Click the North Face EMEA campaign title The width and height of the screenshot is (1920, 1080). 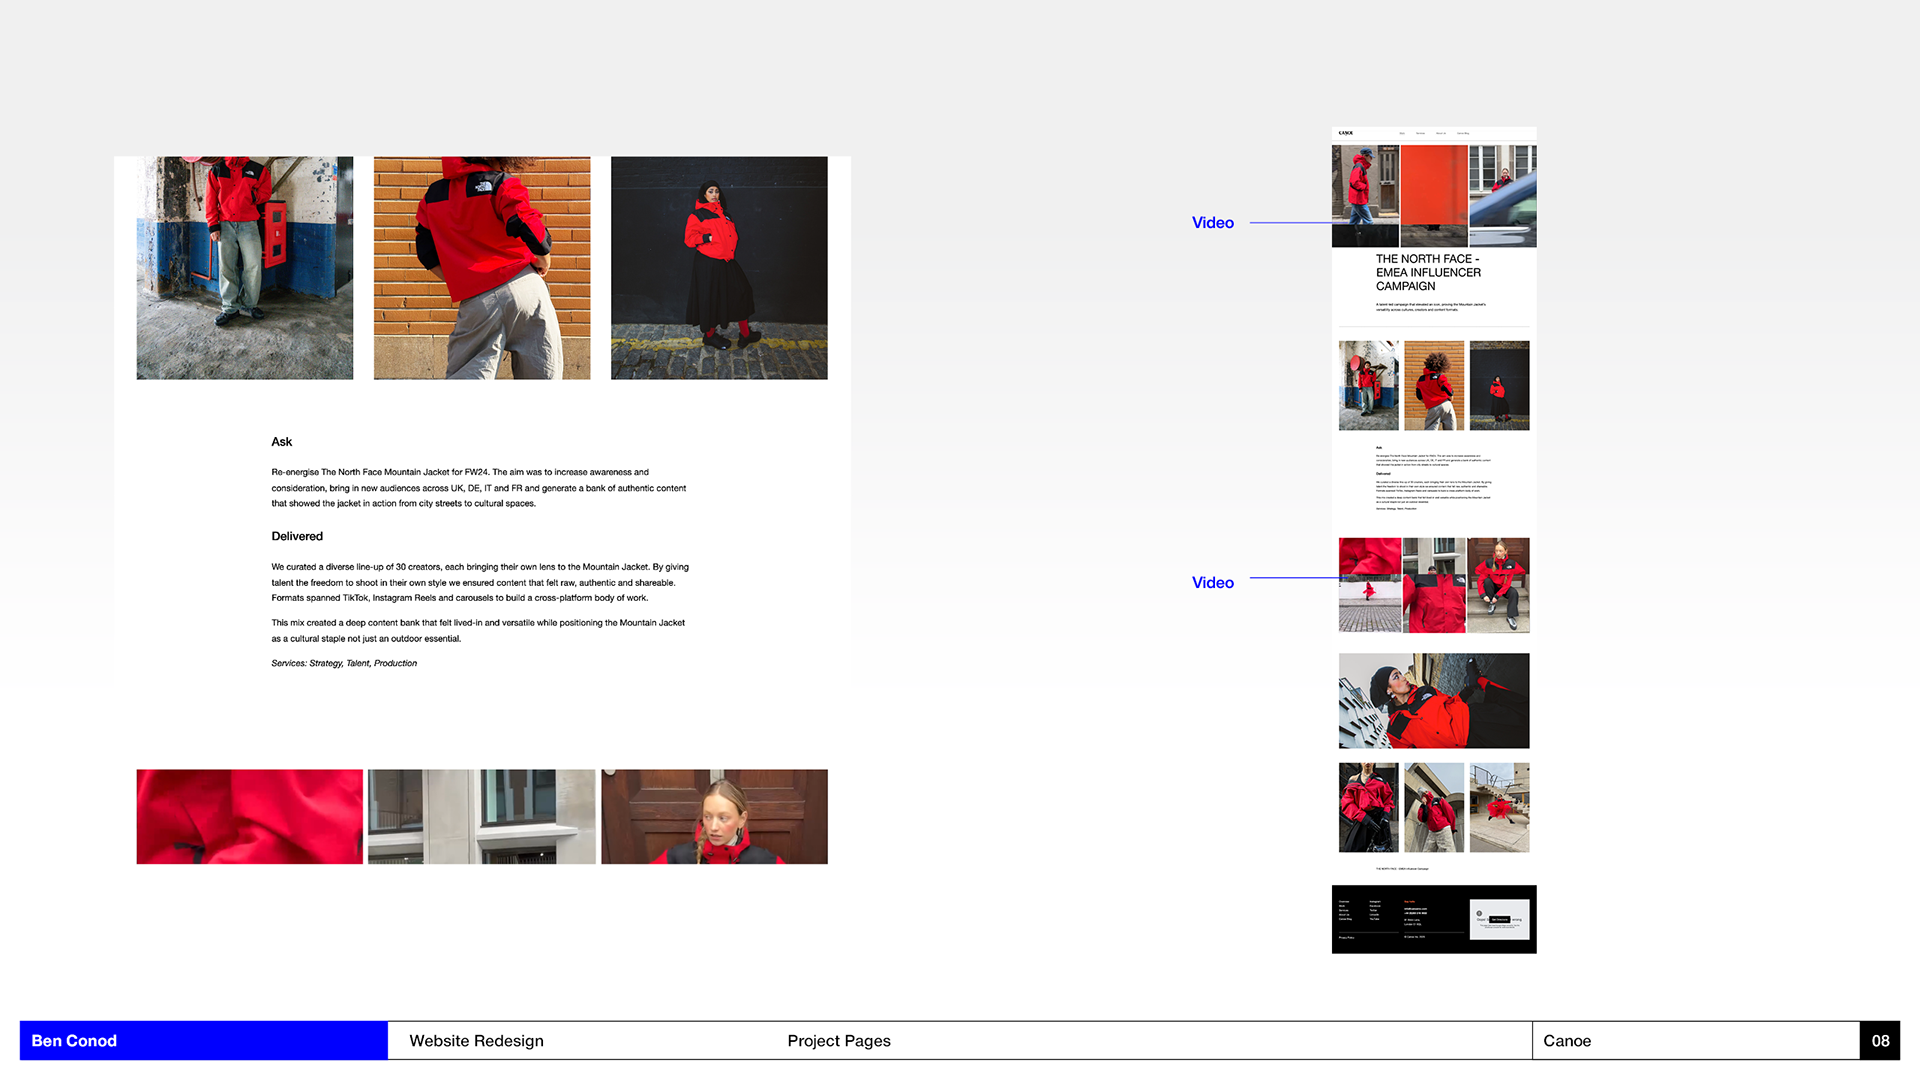click(1427, 272)
